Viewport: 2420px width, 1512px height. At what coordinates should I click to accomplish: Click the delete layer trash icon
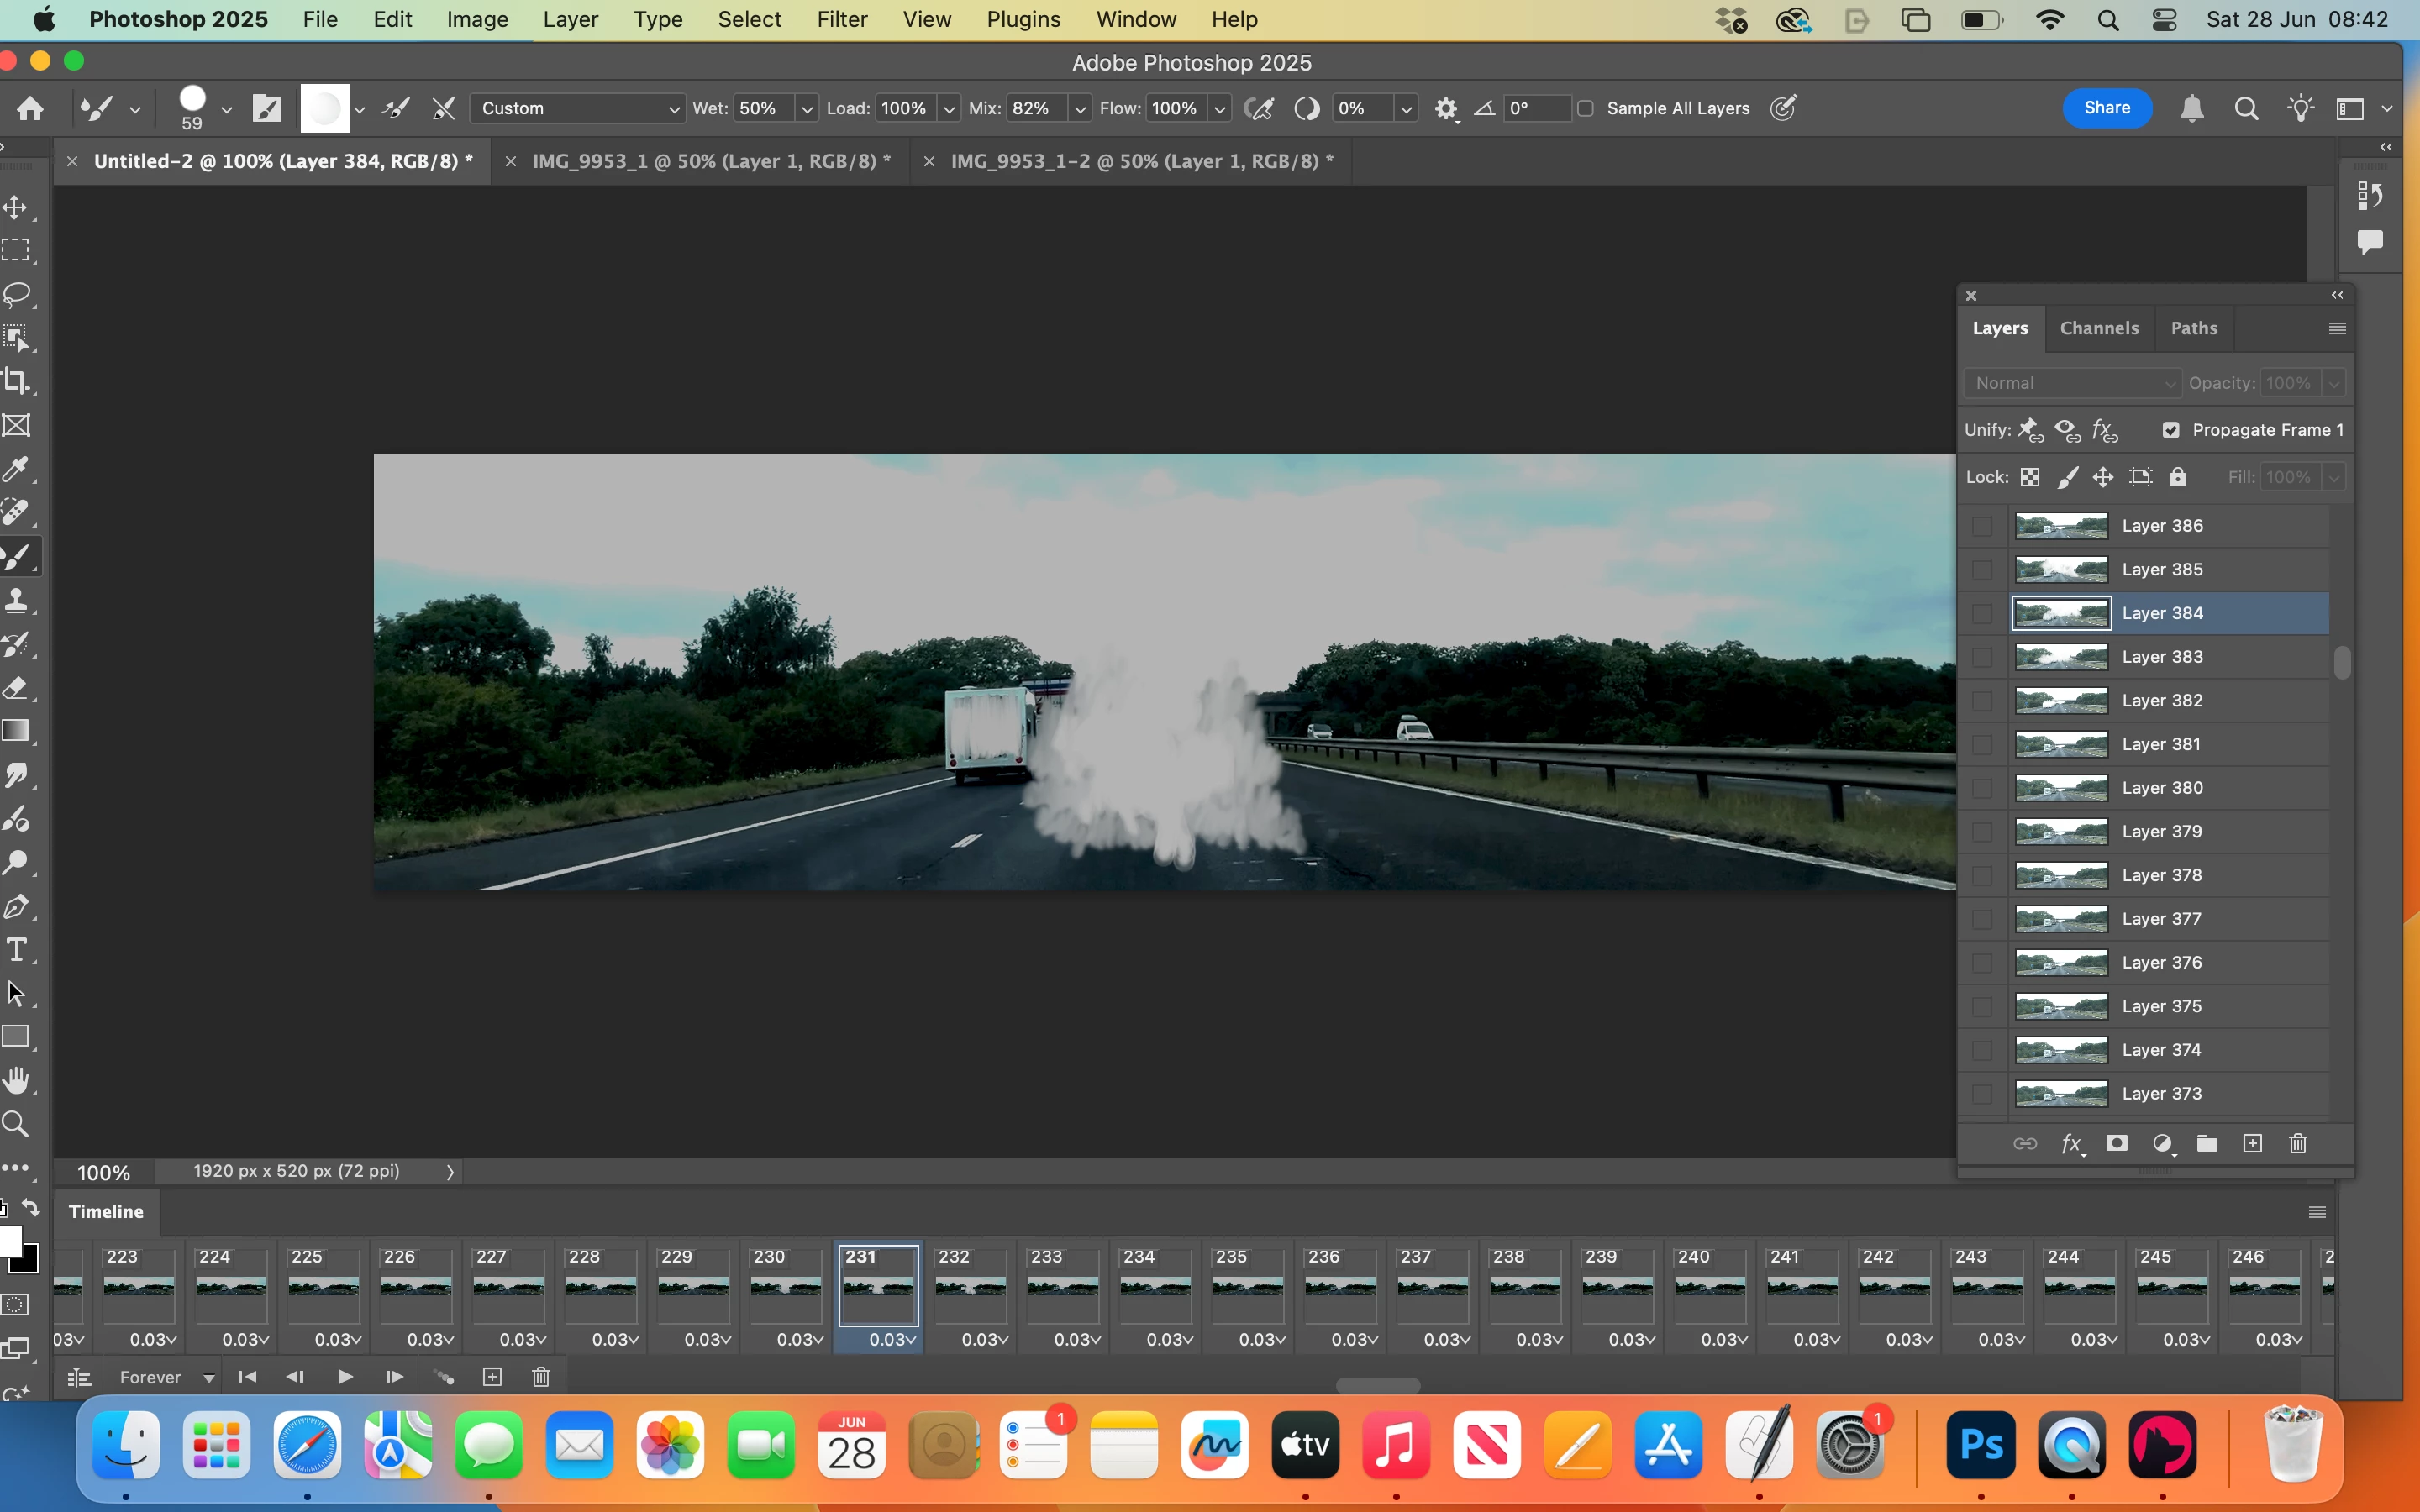click(2298, 1143)
